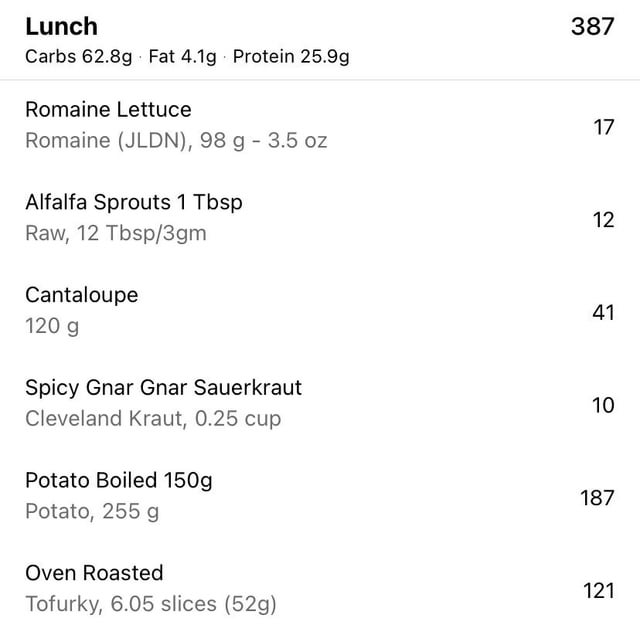The height and width of the screenshot is (642, 640).
Task: Open the Romaine Lettuce entry
Action: [108, 110]
